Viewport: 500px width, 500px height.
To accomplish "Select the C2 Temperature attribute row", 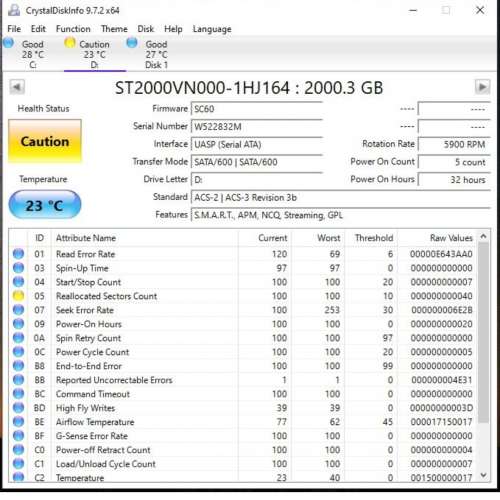I will [243, 477].
